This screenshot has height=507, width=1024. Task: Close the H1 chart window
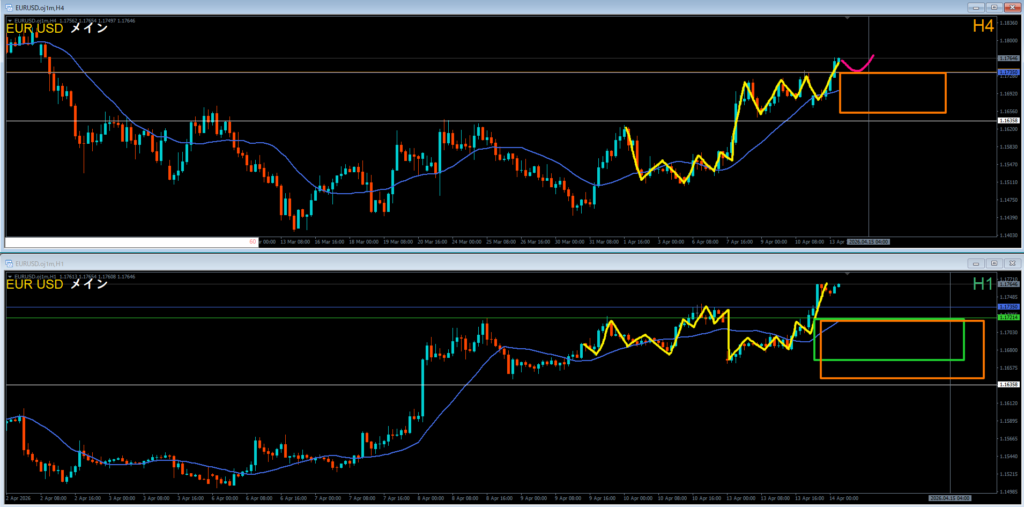tap(1011, 262)
